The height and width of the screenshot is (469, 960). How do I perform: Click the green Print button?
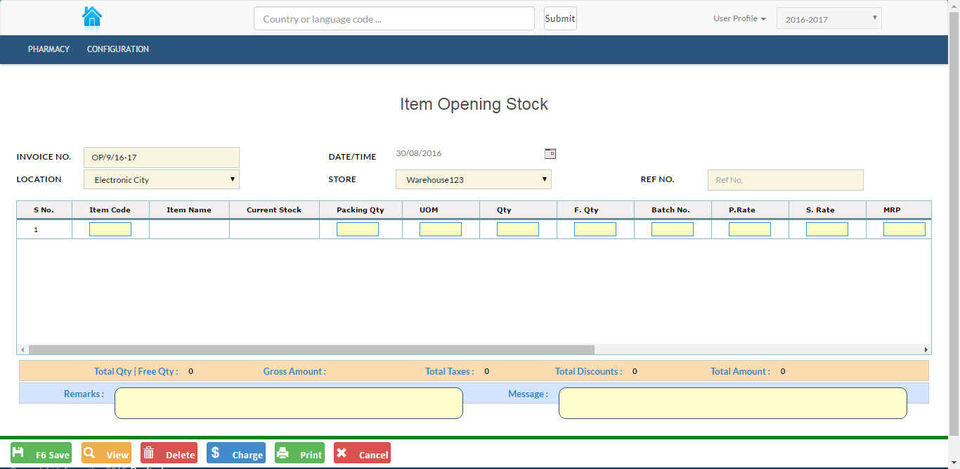299,453
